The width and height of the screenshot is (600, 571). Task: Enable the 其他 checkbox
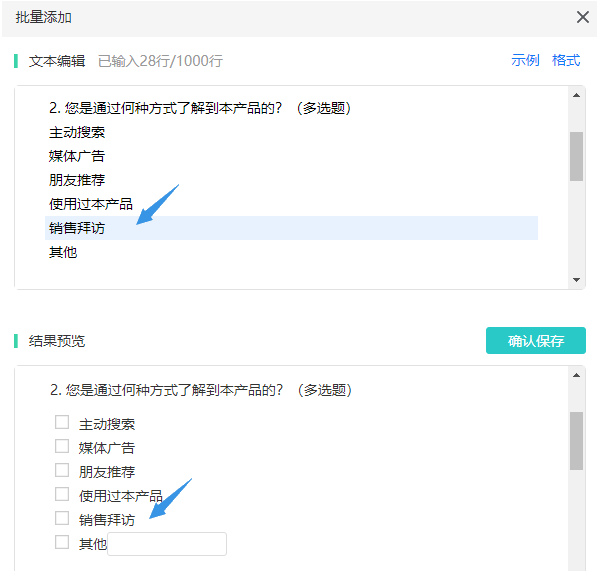[x=62, y=542]
